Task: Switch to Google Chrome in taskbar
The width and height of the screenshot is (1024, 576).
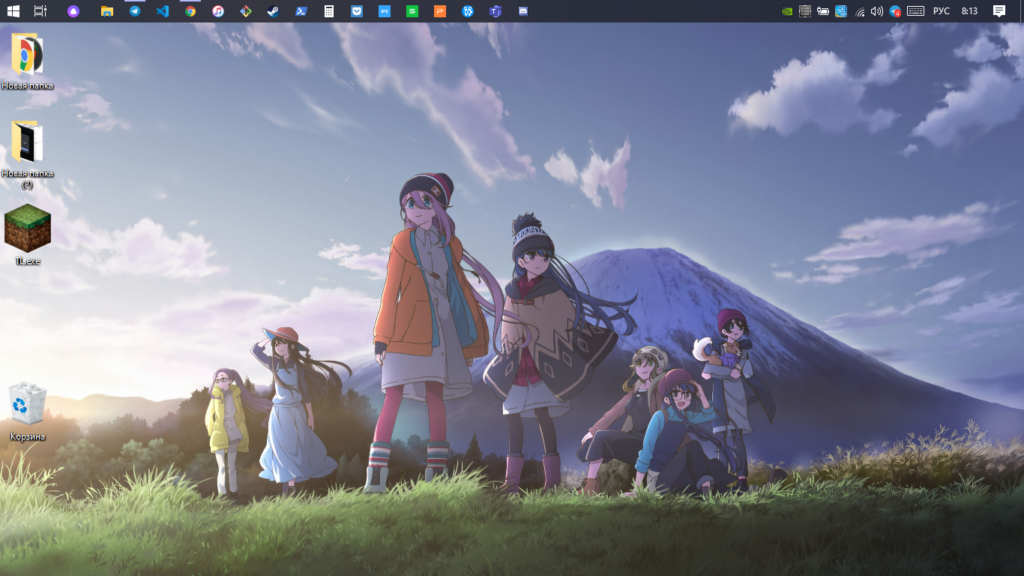Action: [x=190, y=11]
